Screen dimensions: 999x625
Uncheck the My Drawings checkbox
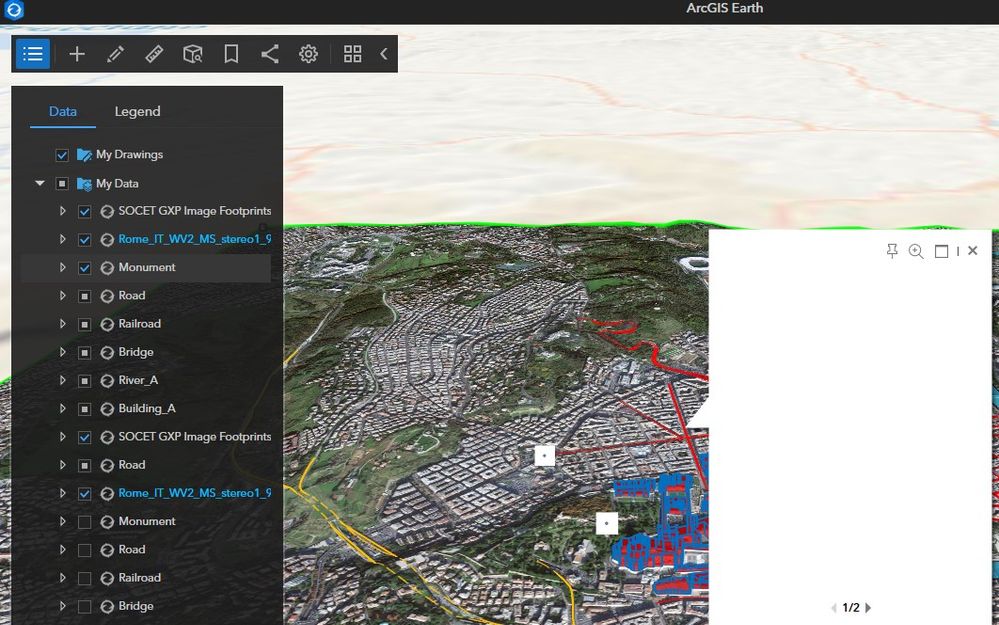[62, 155]
